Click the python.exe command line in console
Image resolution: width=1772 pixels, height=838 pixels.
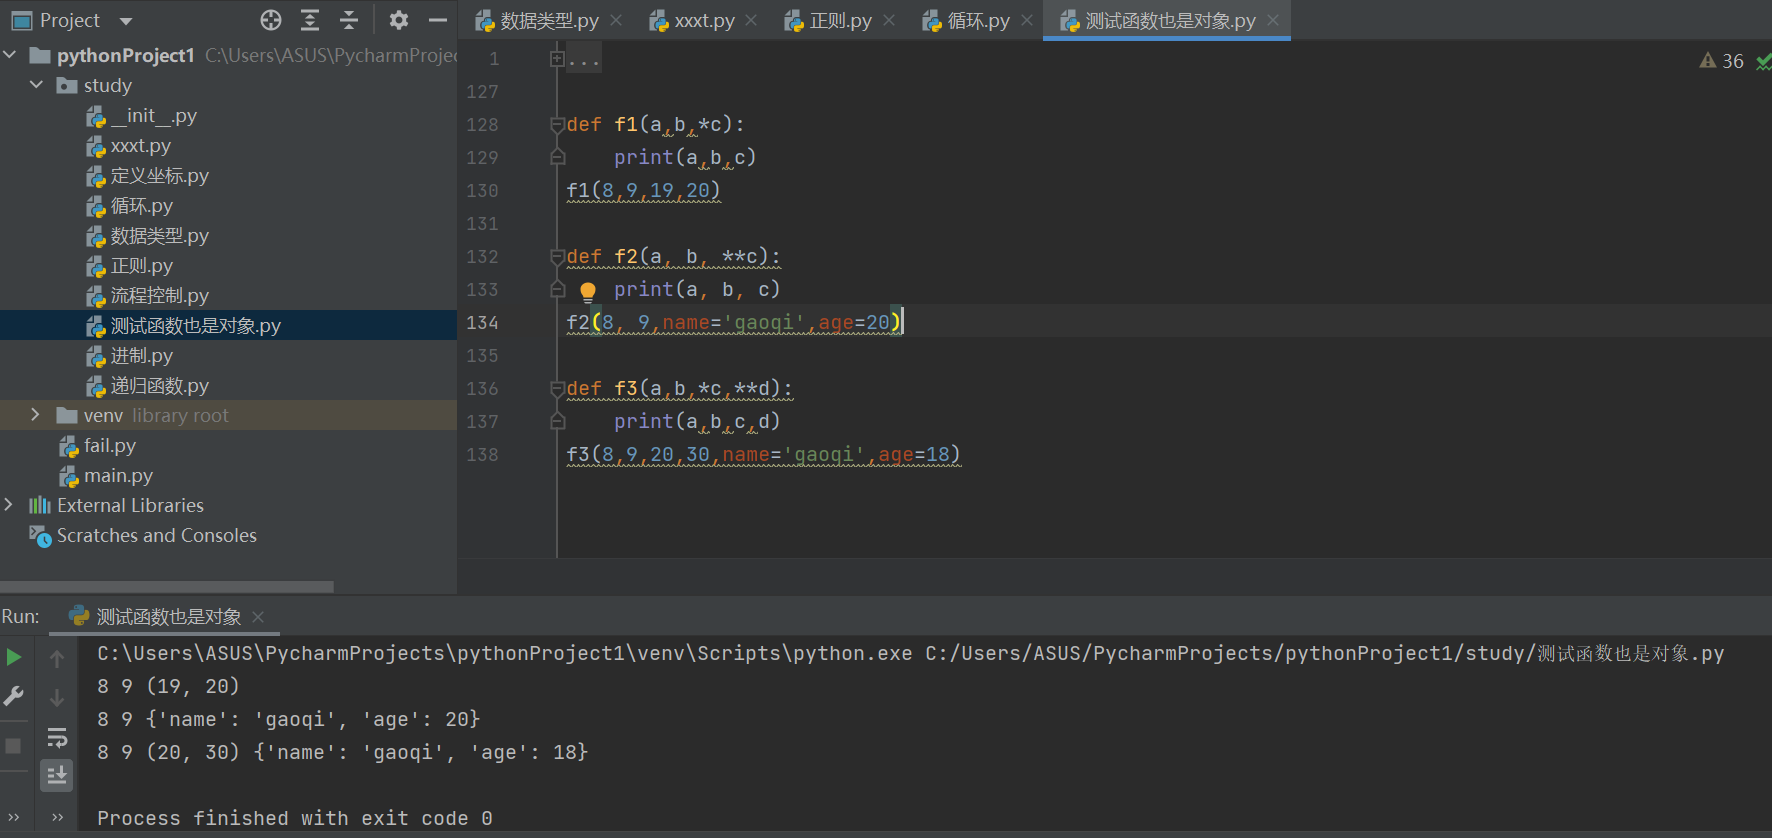point(911,654)
